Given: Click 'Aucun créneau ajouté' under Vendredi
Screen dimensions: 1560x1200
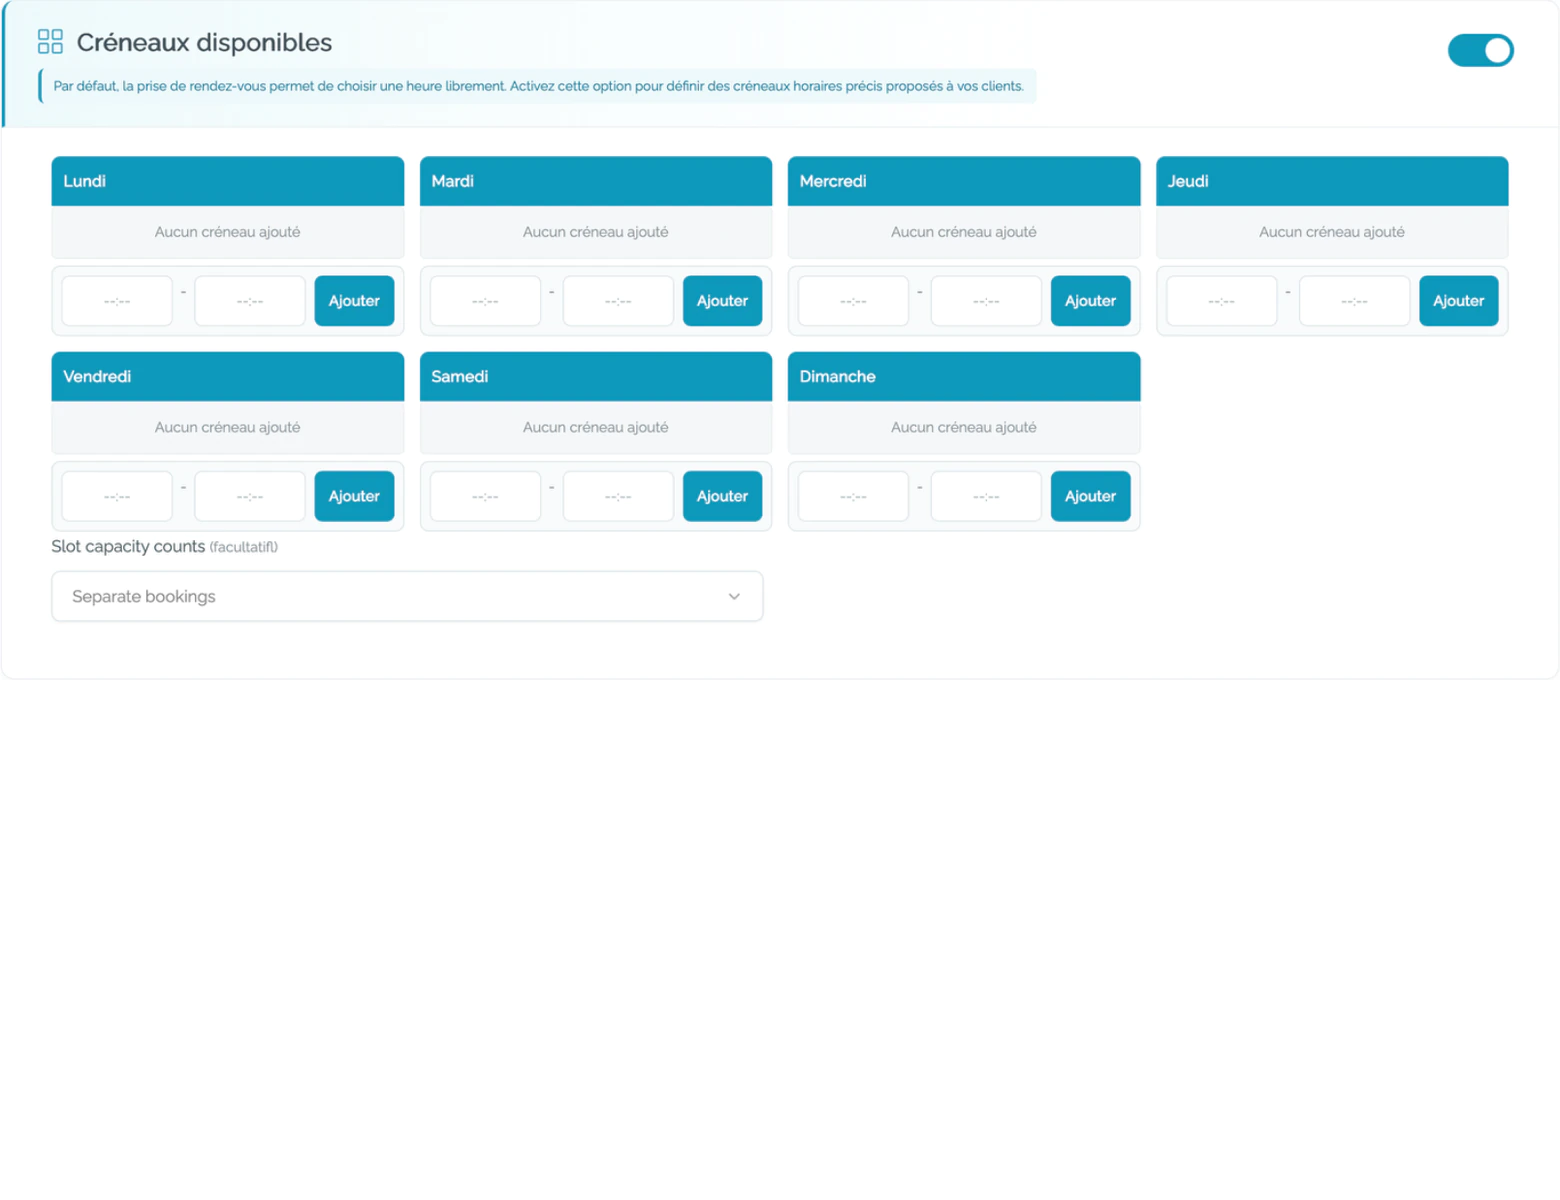Looking at the screenshot, I should [227, 427].
